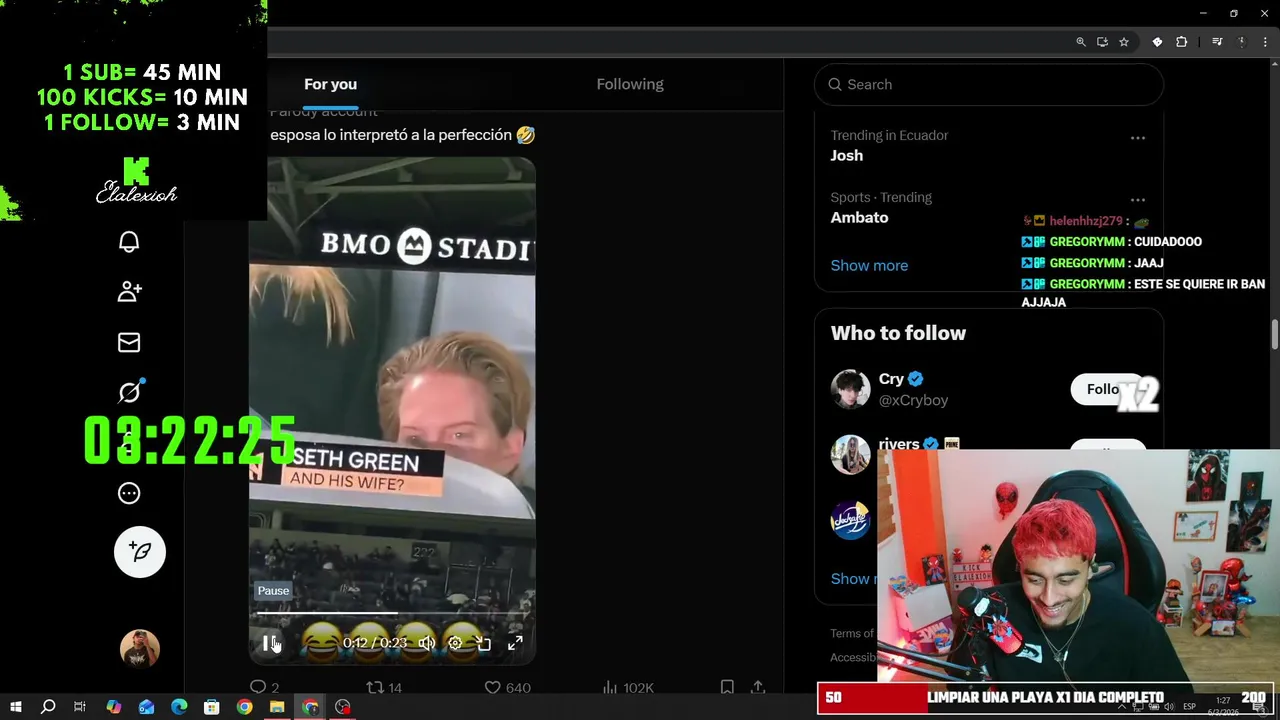Open the account profile avatar in sidebar

[140, 649]
